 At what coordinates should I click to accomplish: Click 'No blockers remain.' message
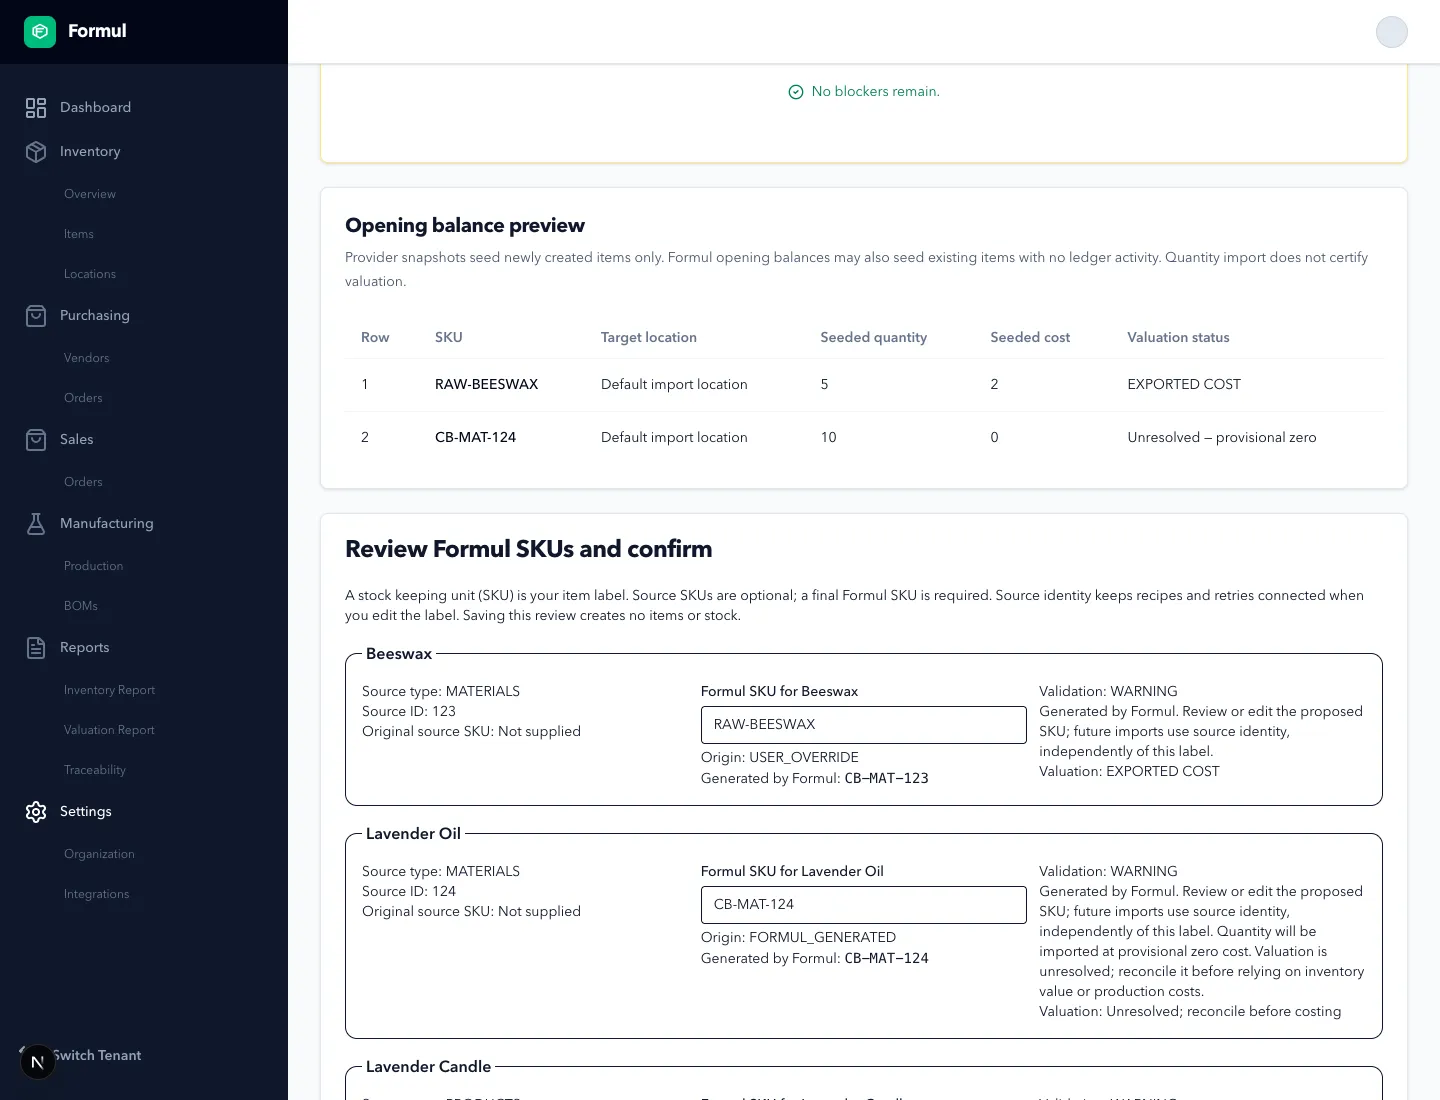click(x=876, y=92)
